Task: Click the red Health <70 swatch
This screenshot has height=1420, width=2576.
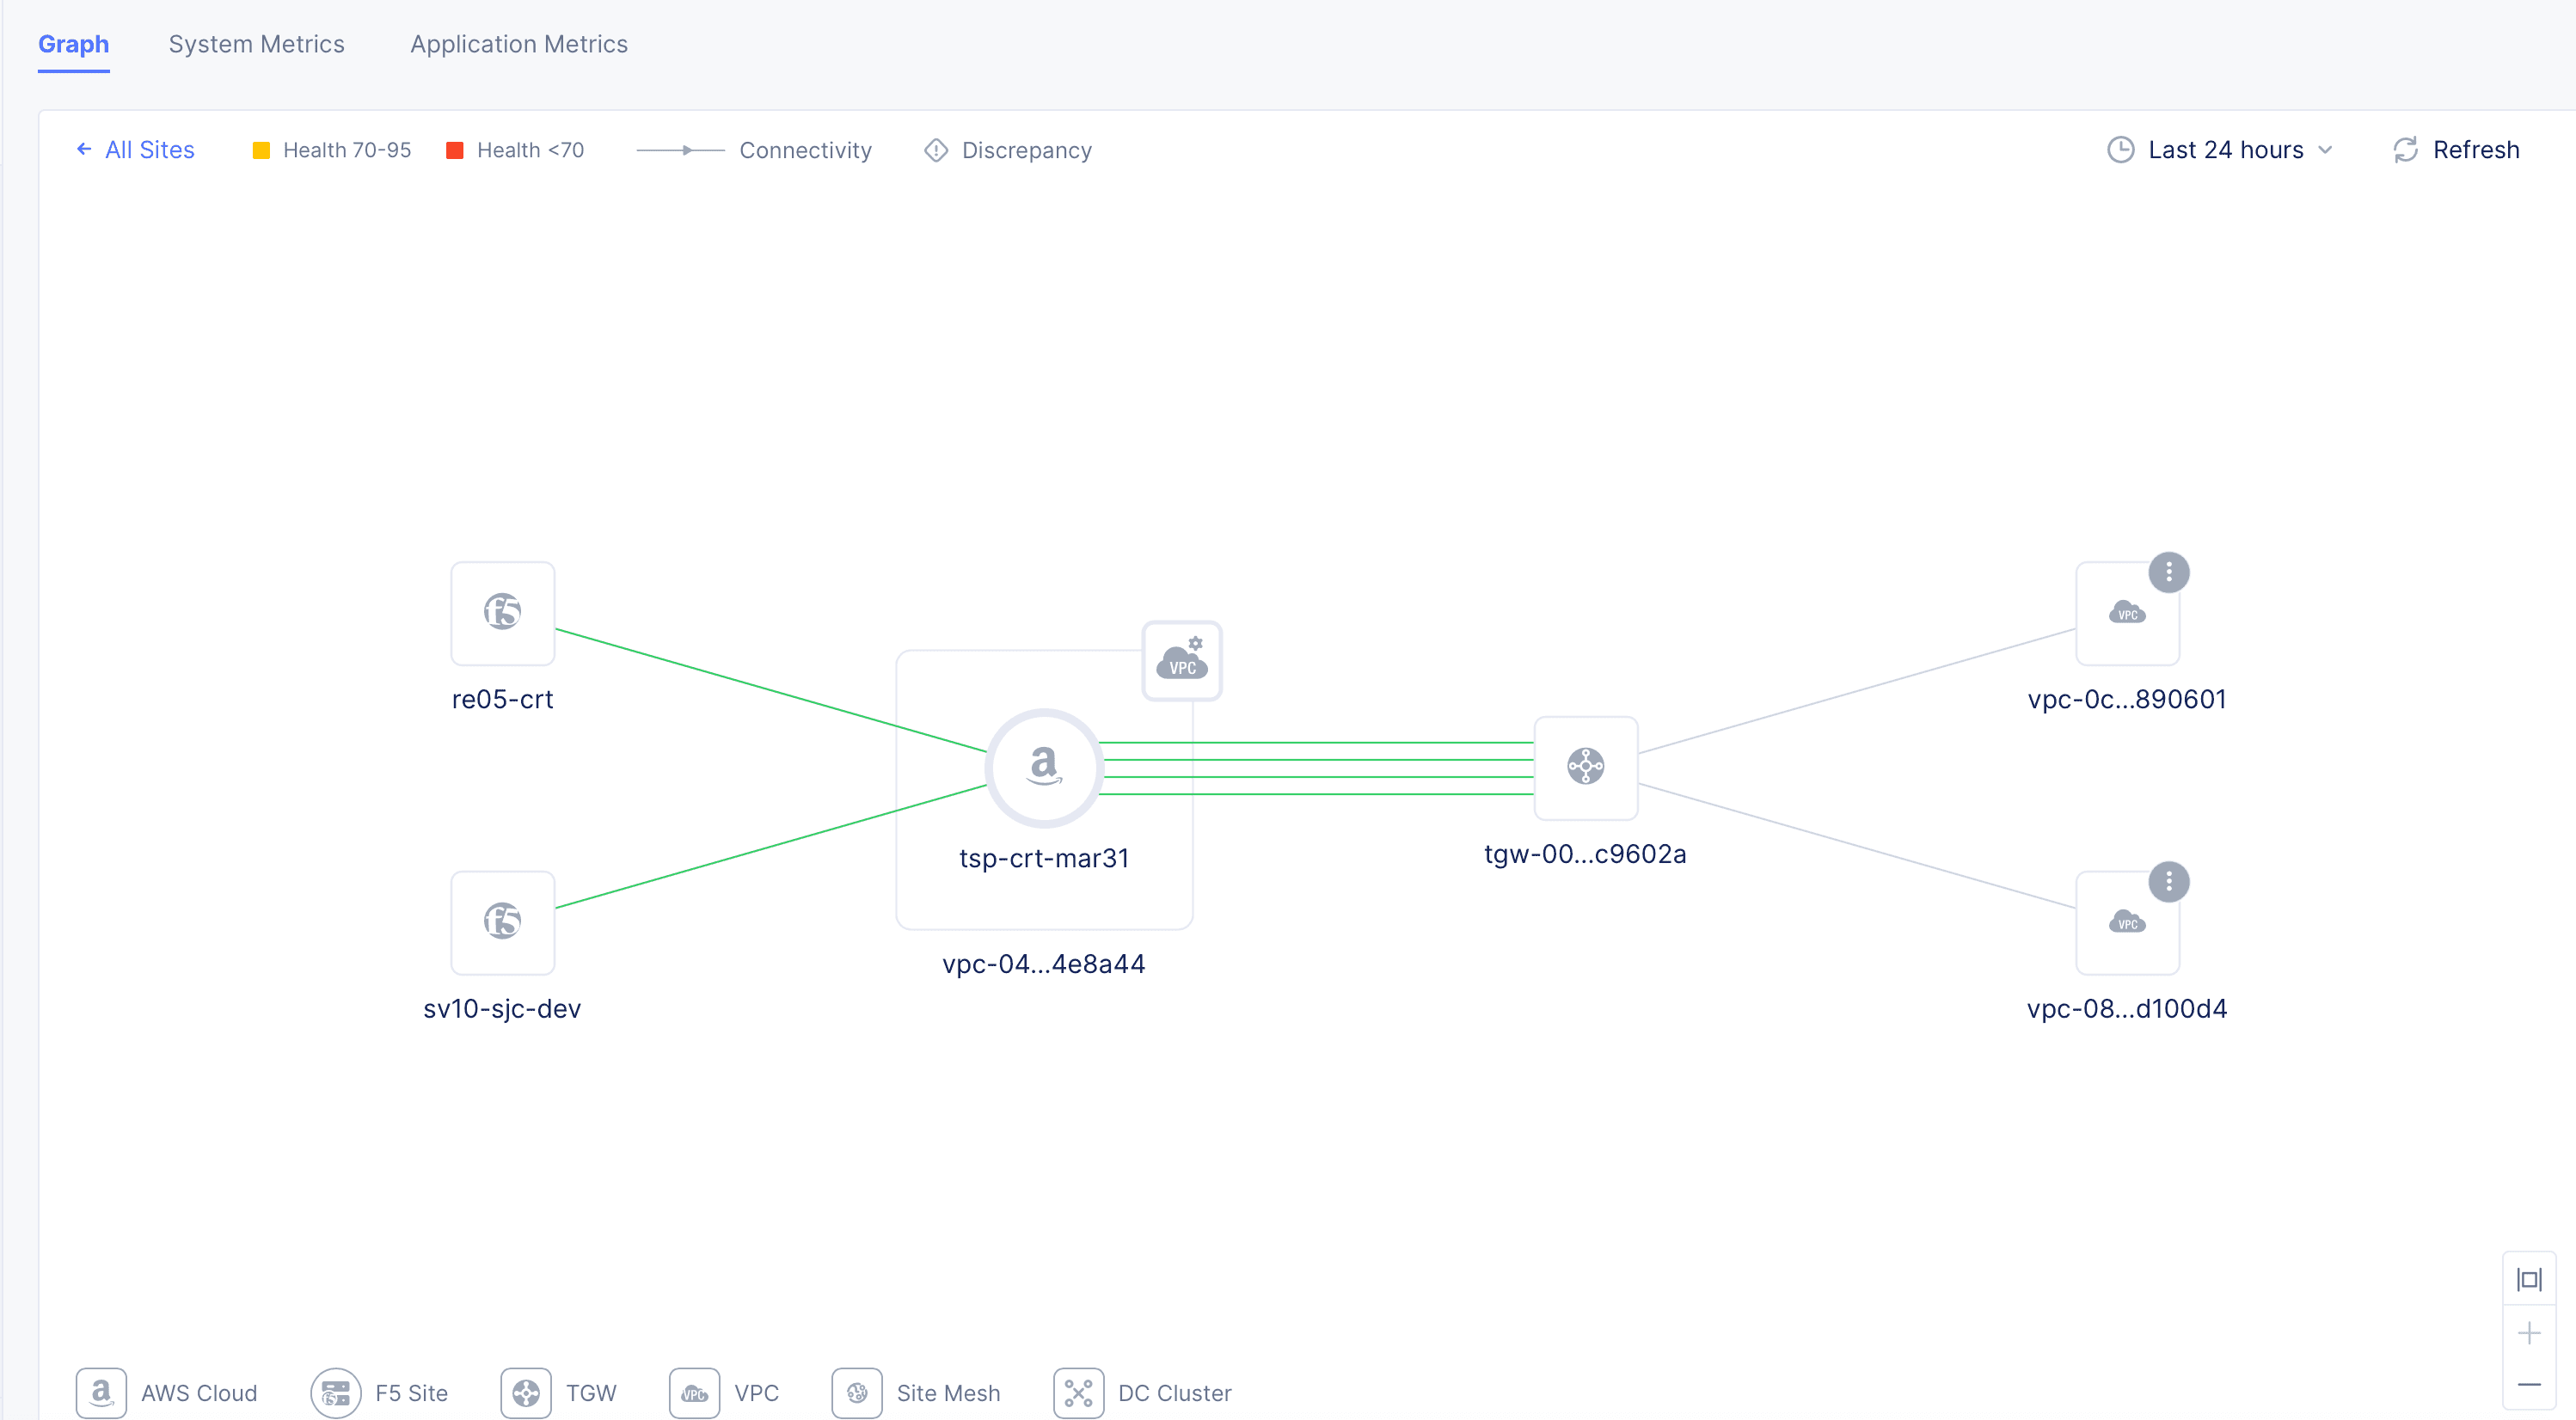Action: (x=454, y=150)
